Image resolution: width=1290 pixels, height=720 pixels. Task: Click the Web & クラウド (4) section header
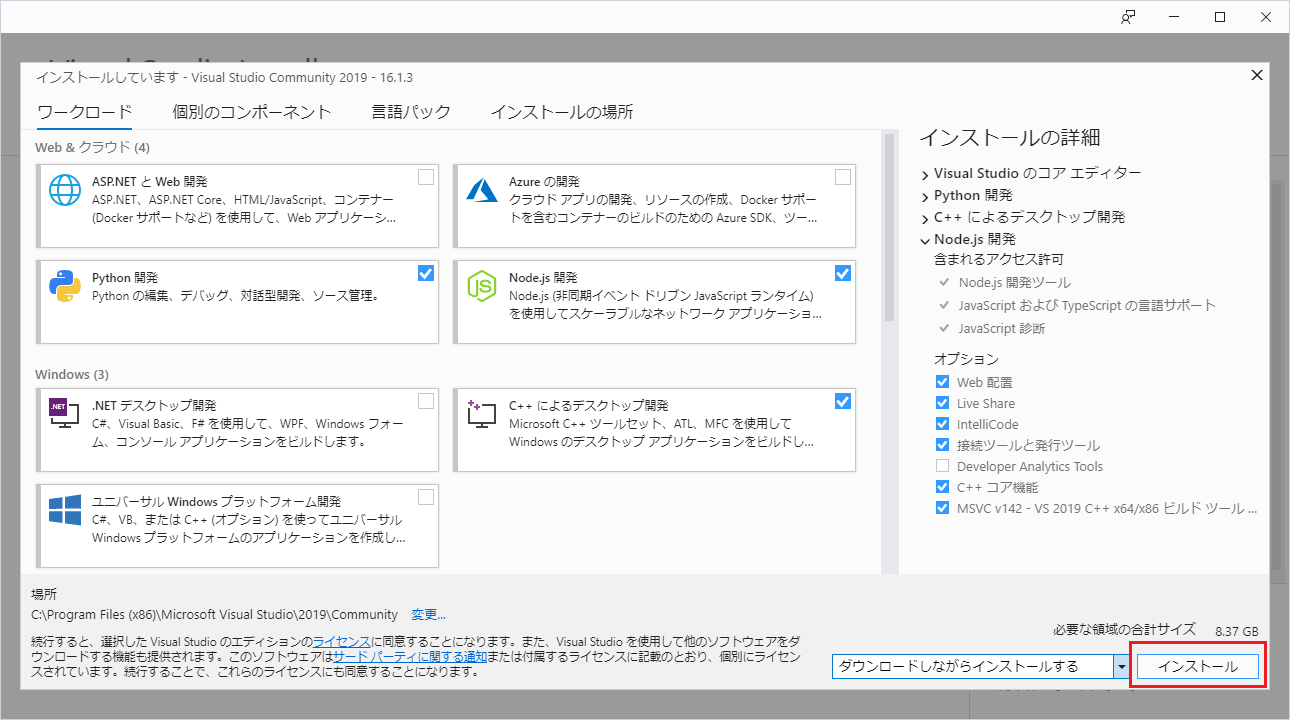click(92, 147)
